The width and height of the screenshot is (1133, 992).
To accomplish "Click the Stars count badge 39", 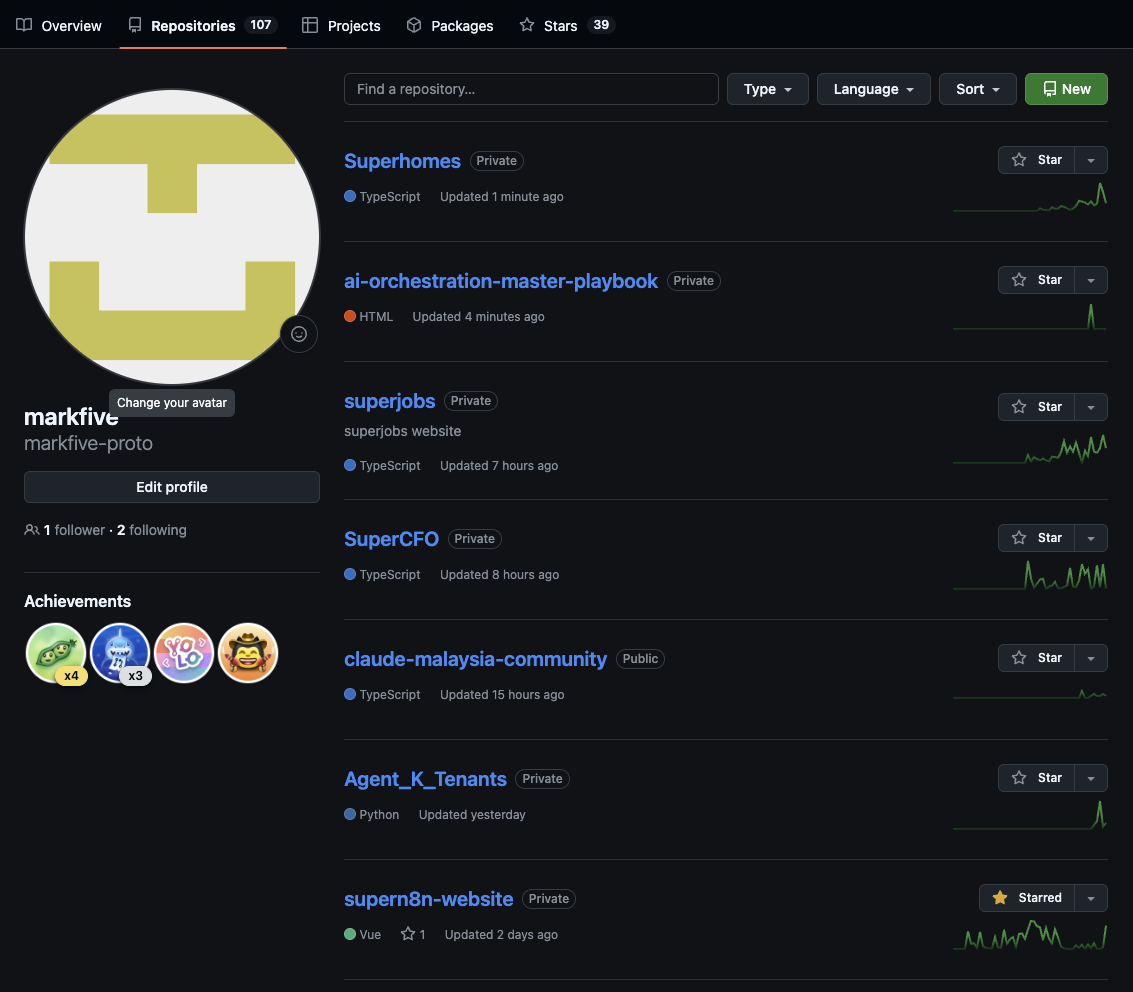I will tap(600, 25).
